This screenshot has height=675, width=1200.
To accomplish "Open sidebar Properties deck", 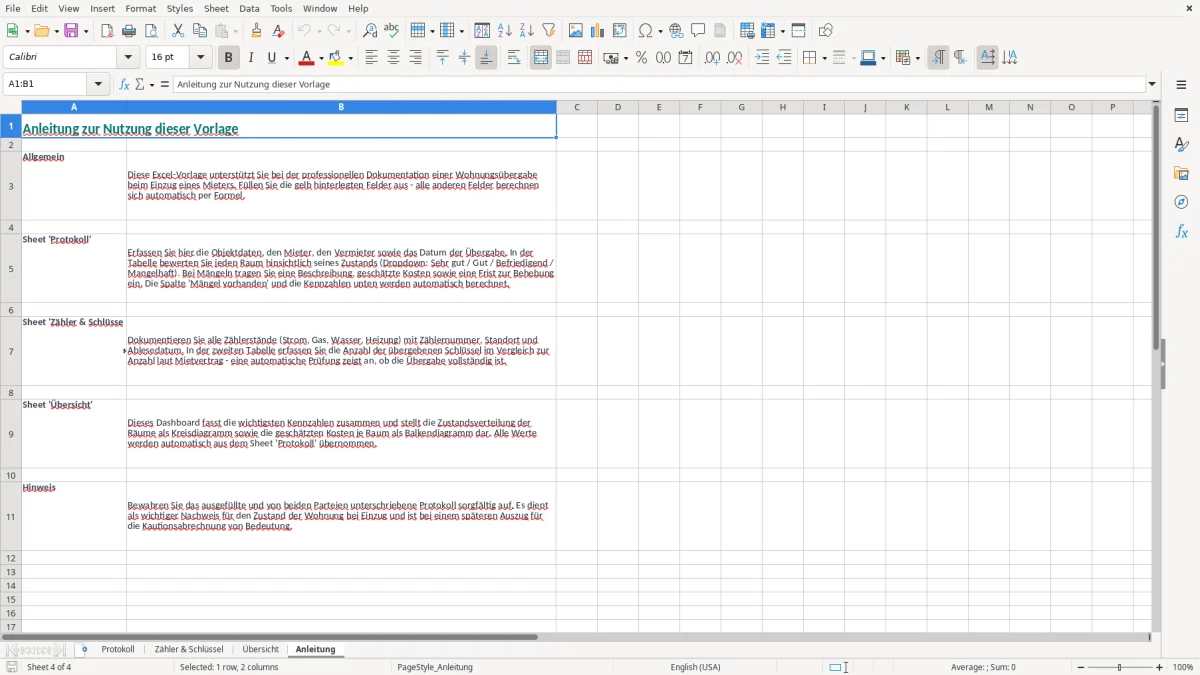I will 1181,116.
